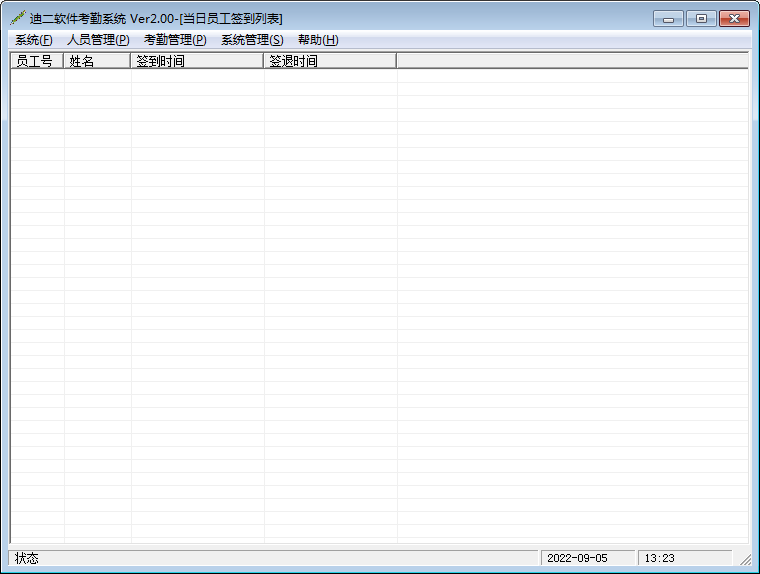This screenshot has width=760, height=574.
Task: Sort by 签到时间 column header
Action: [197, 61]
